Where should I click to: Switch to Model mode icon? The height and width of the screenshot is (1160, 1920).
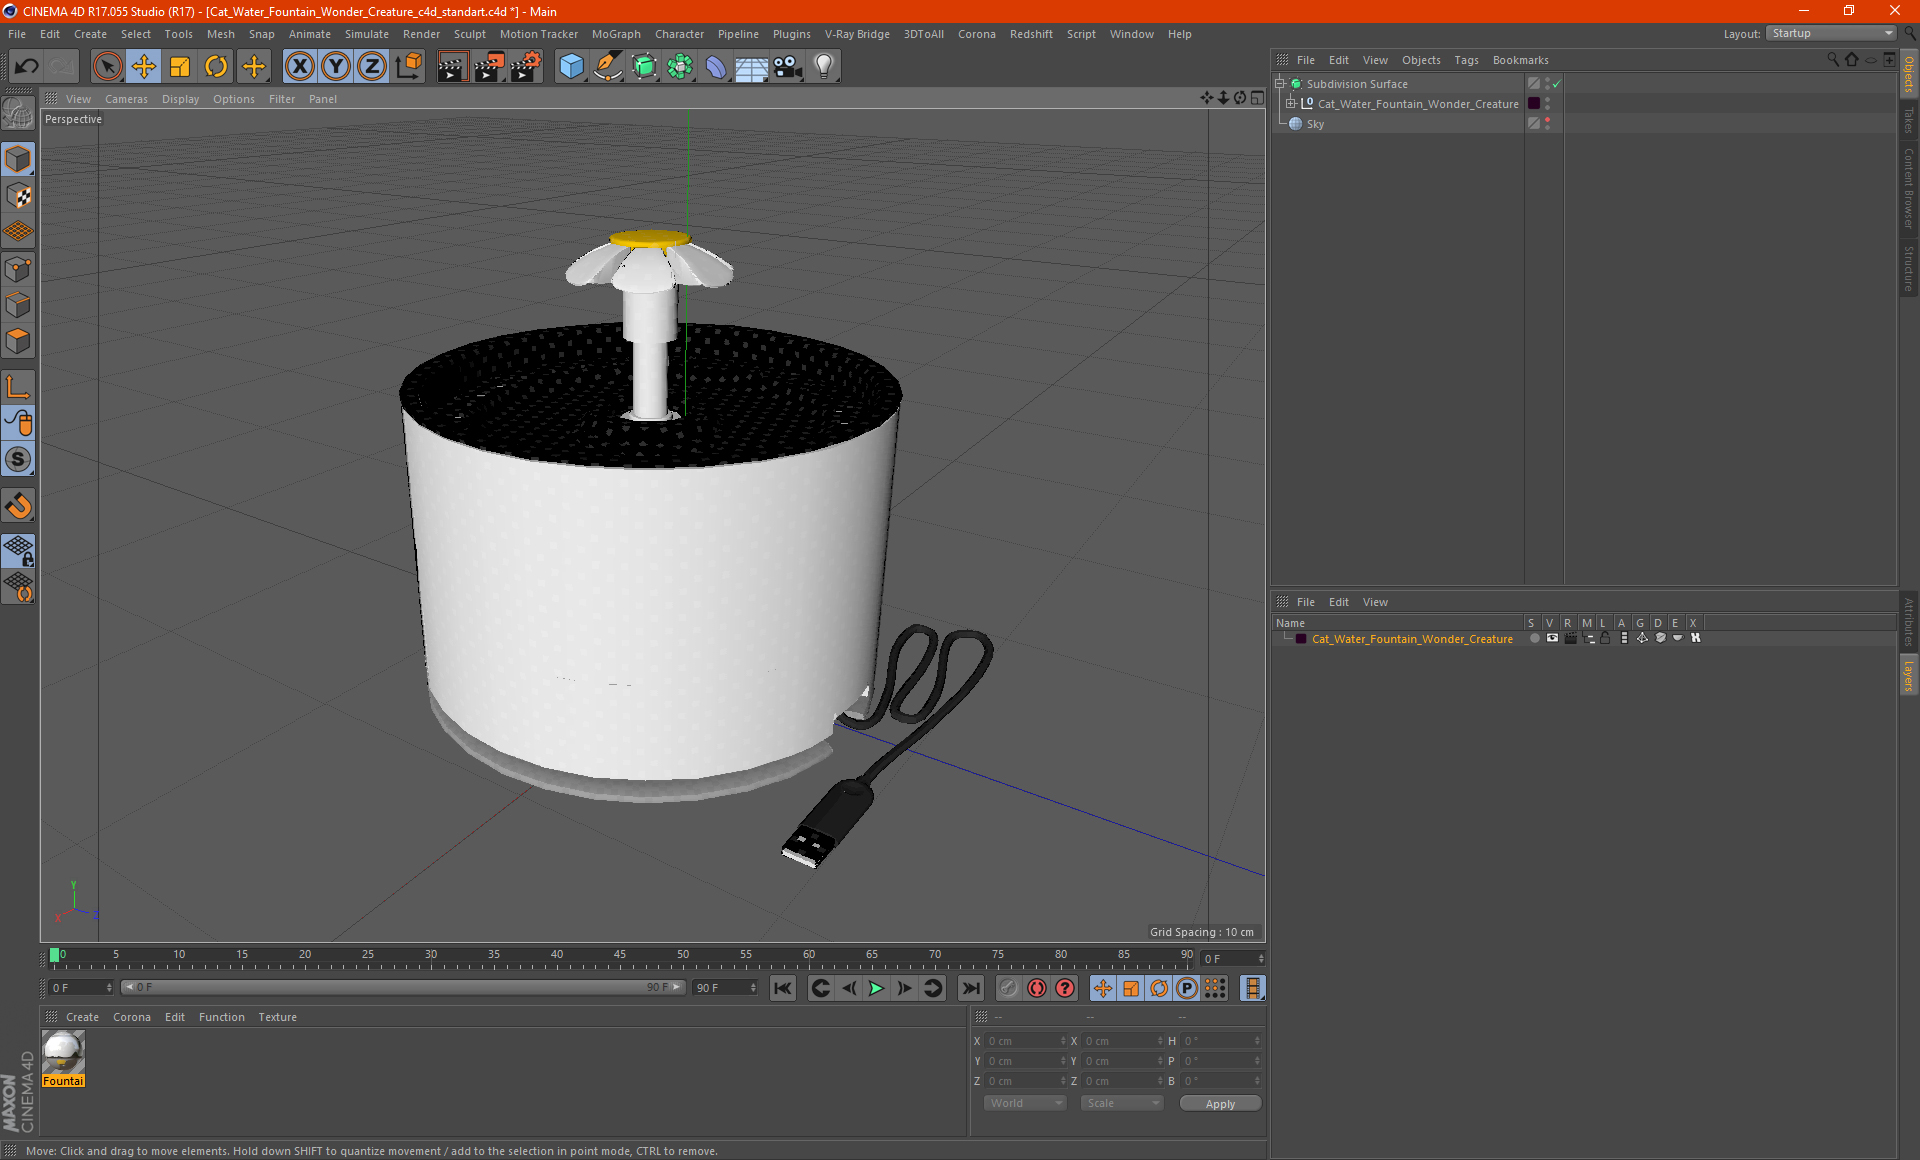coord(18,159)
